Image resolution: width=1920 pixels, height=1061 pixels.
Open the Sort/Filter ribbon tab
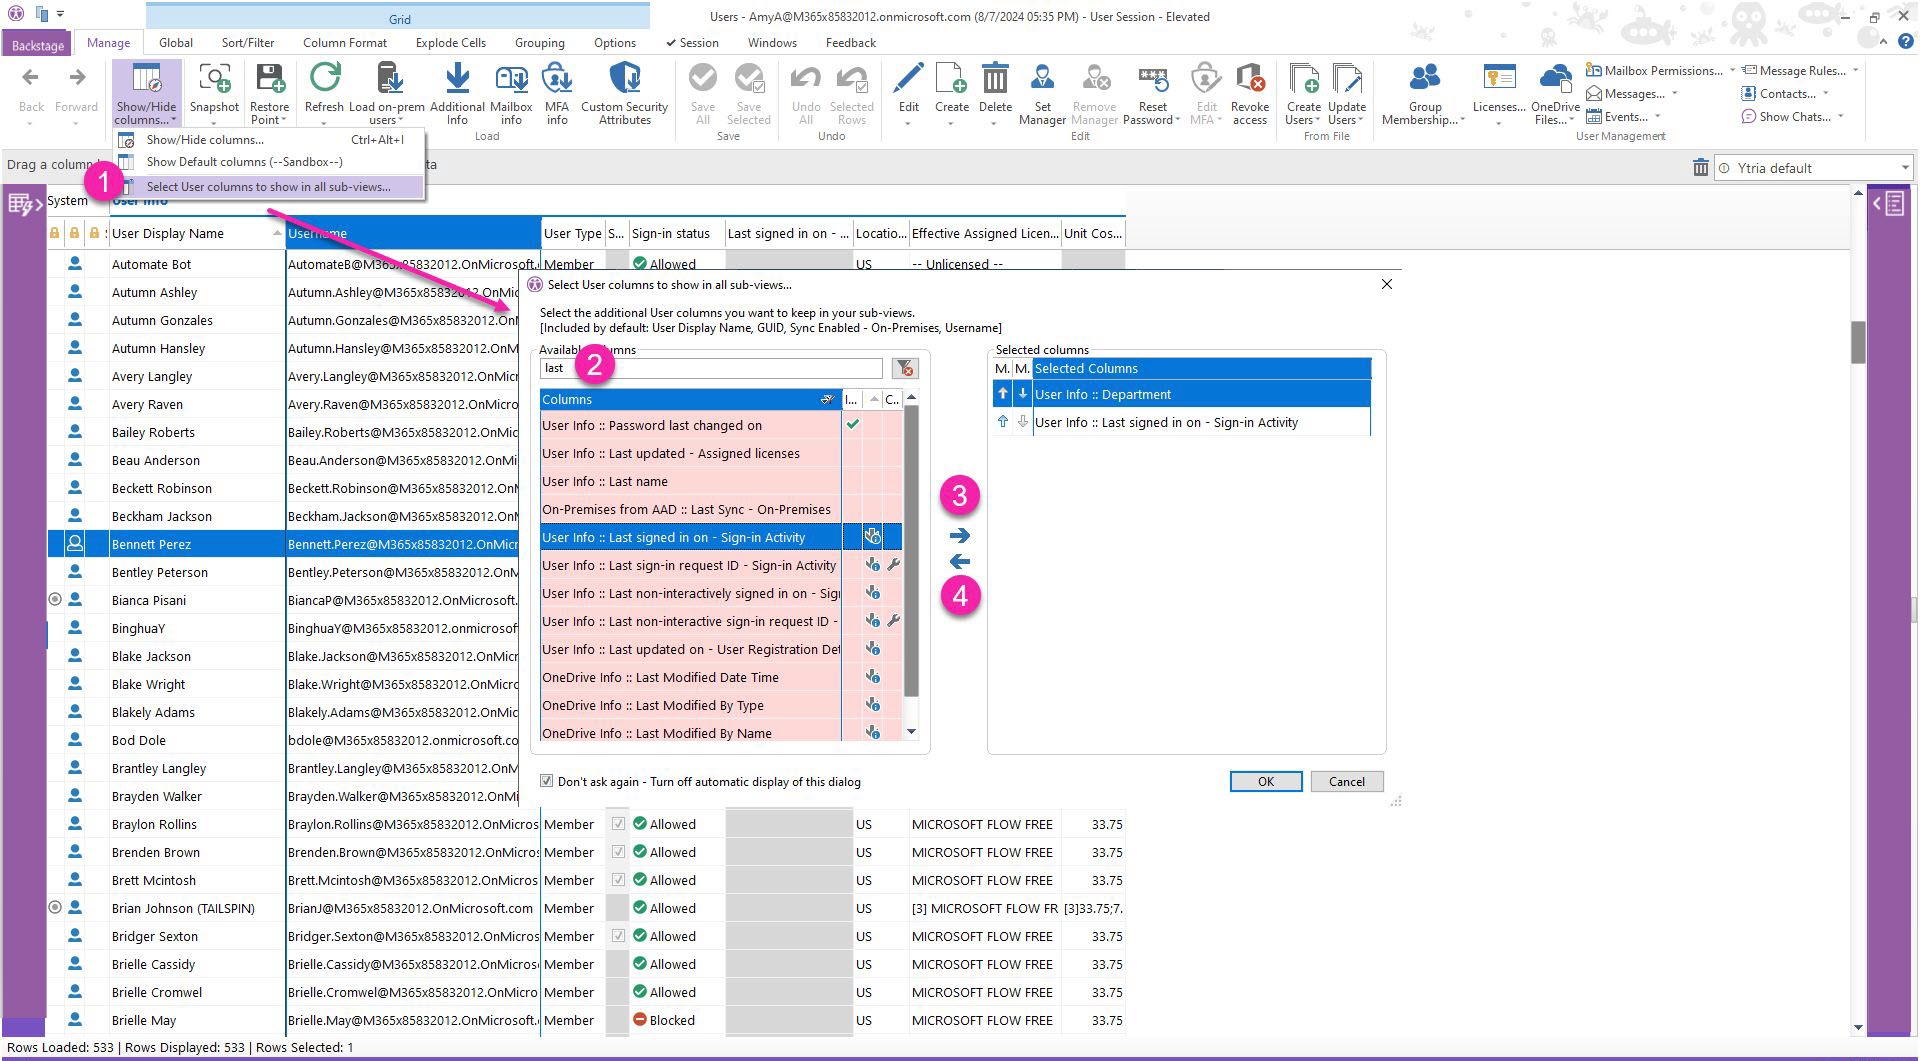tap(248, 43)
